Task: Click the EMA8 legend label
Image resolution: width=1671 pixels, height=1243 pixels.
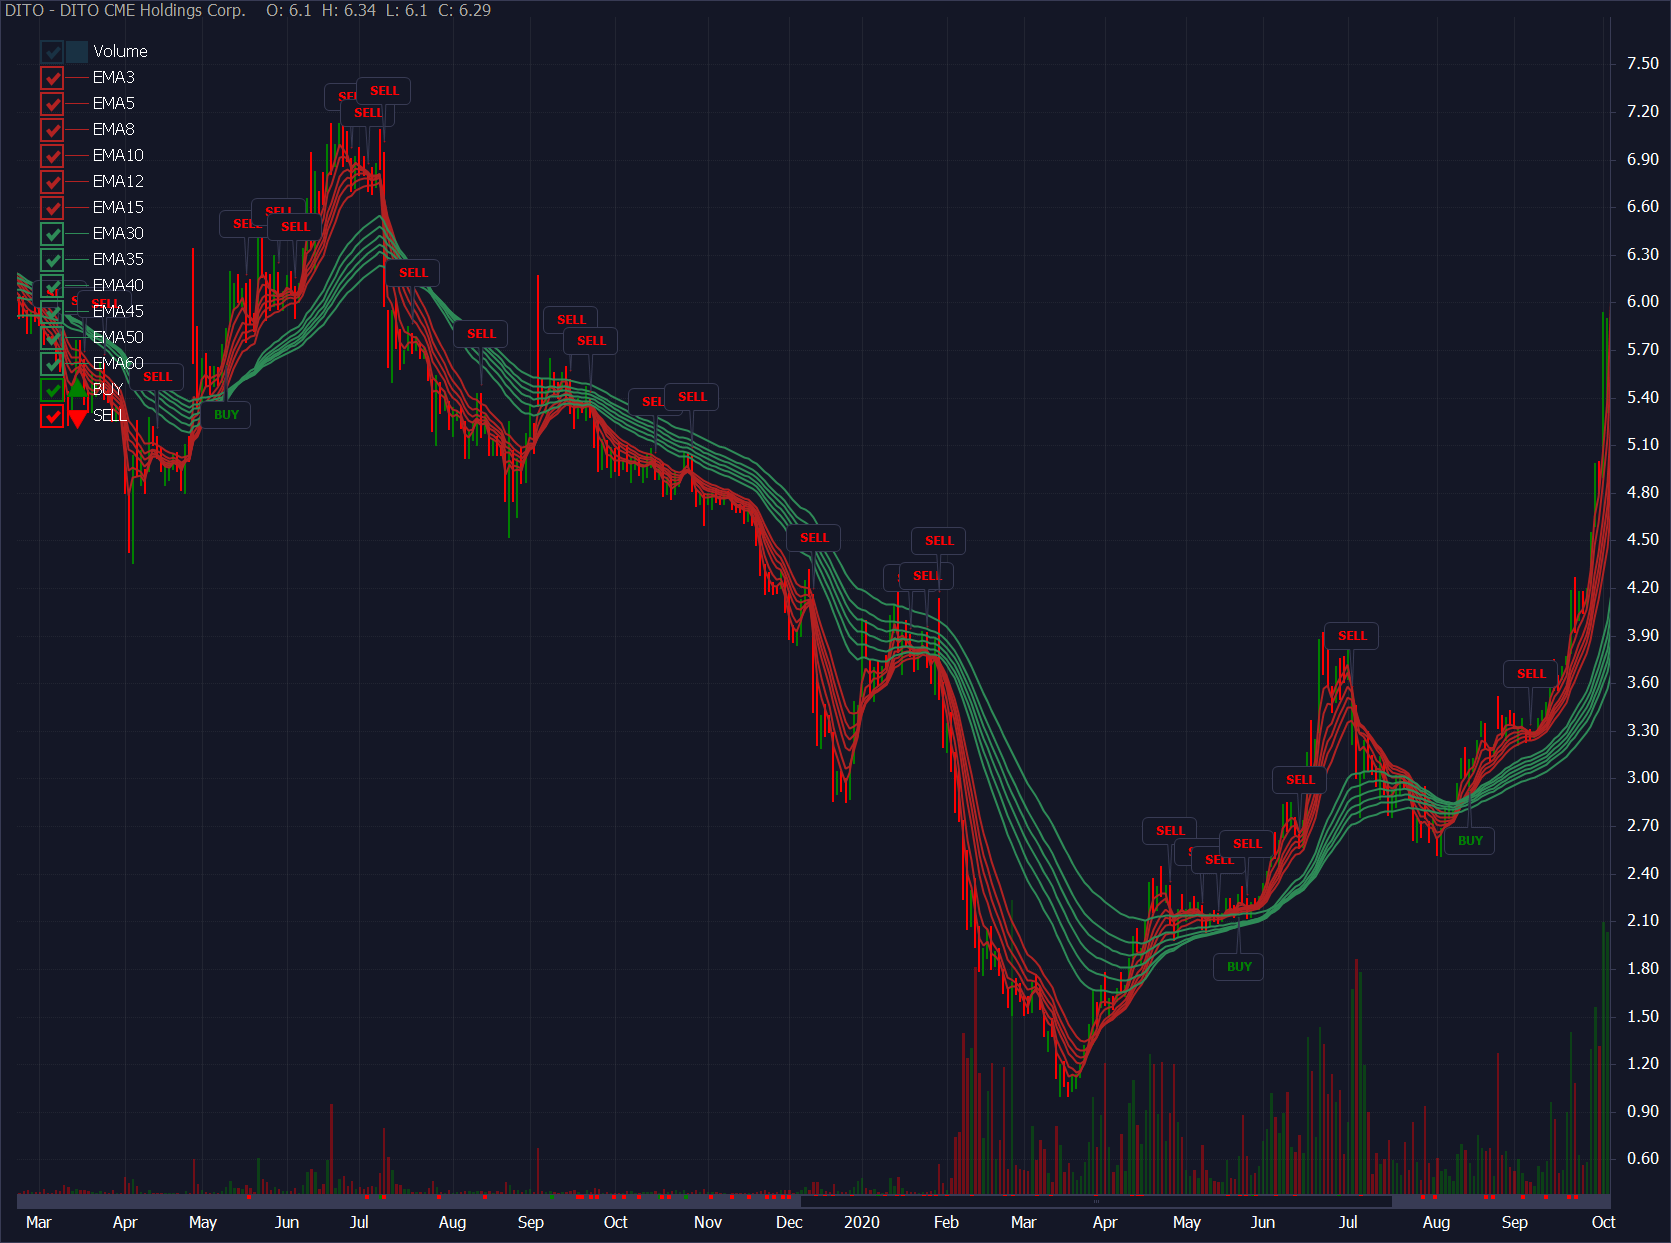Action: [113, 129]
